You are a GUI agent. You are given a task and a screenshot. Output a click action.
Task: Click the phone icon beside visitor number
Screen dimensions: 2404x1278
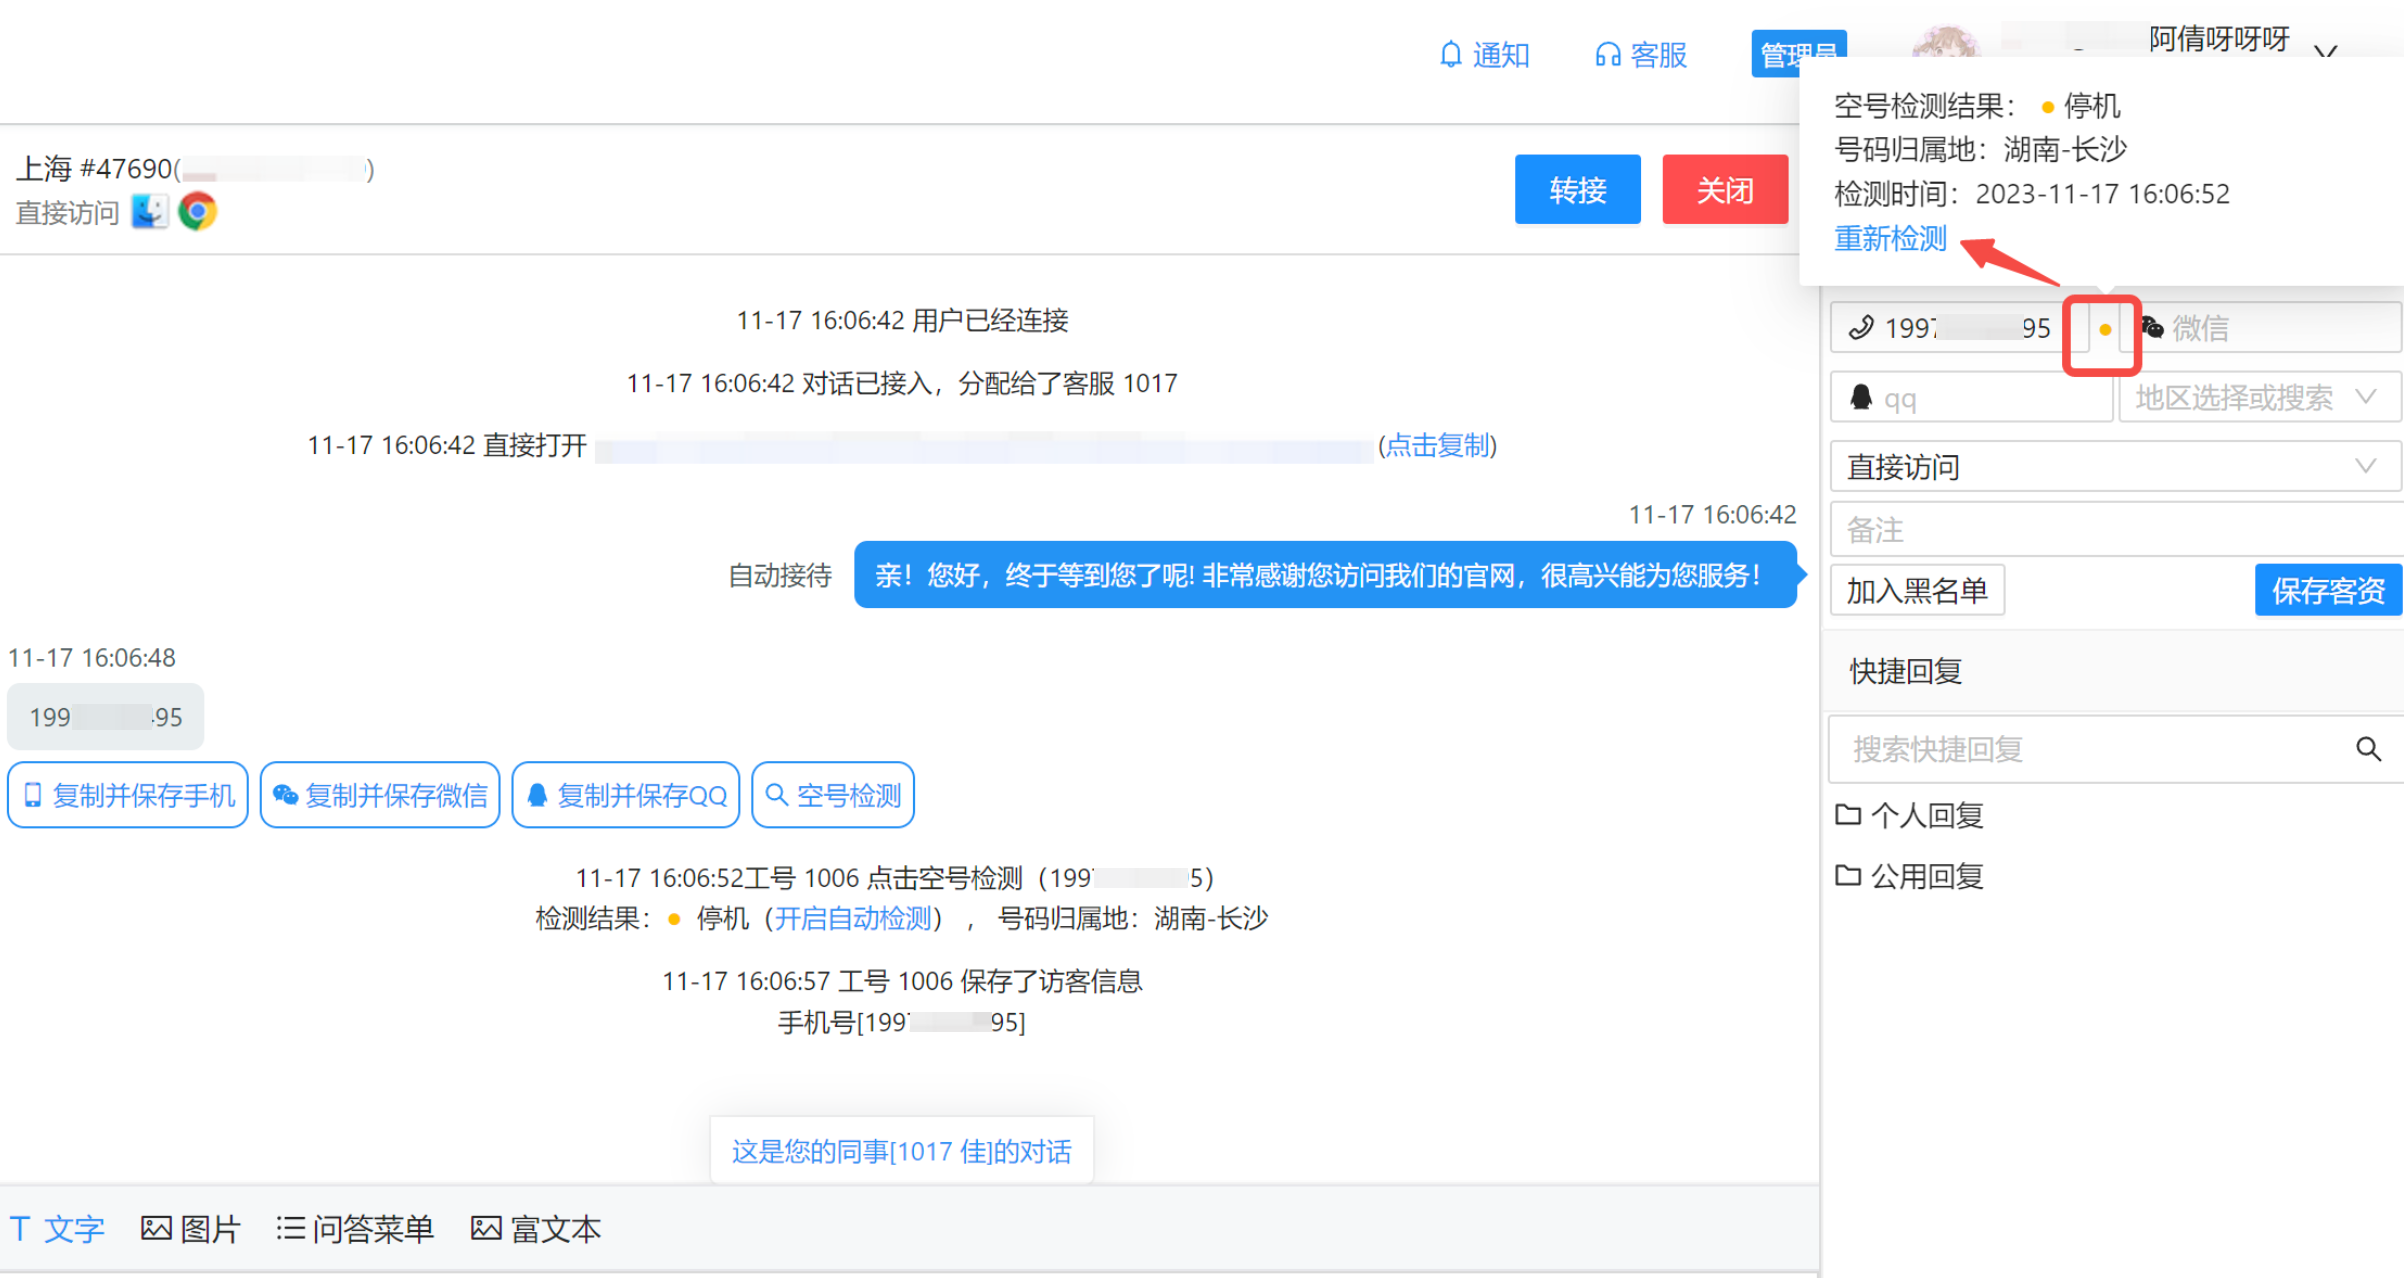pos(1860,327)
